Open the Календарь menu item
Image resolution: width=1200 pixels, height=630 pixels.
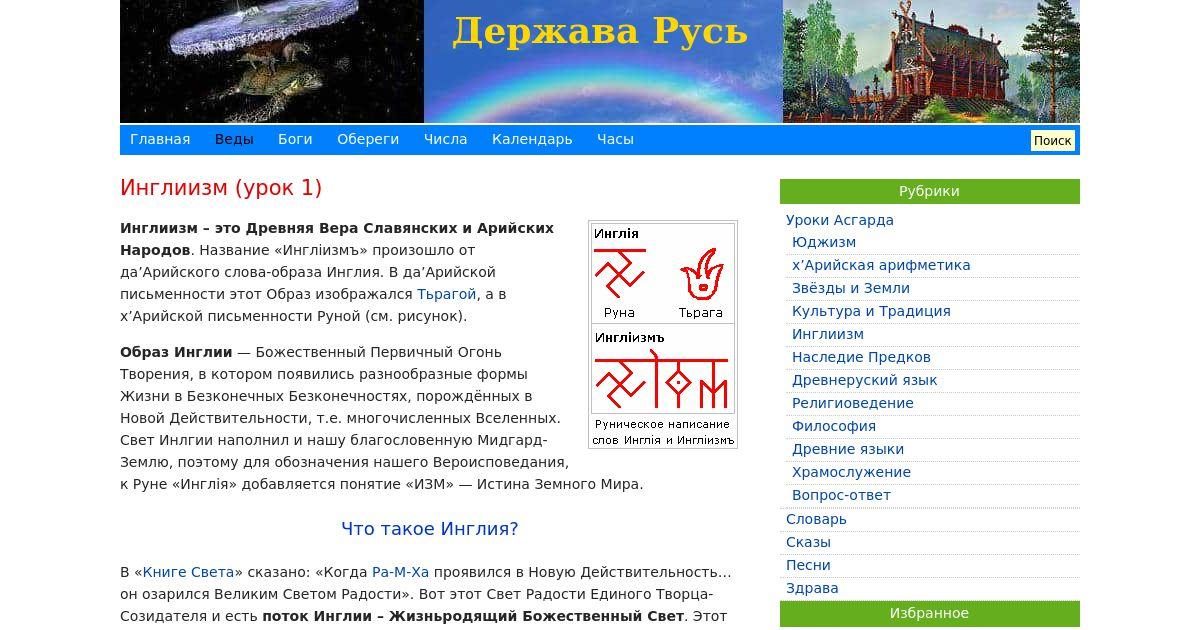[532, 140]
